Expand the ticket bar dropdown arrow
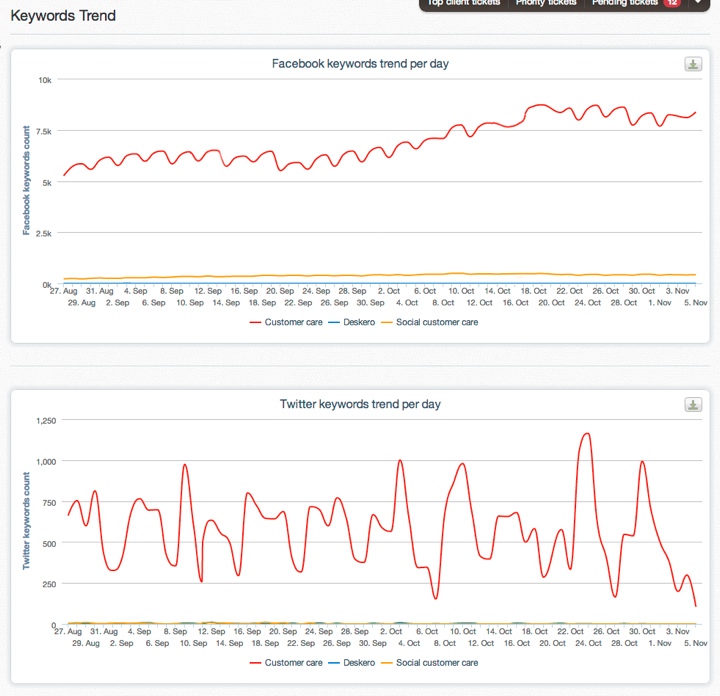Screen dimensions: 720x696 pyautogui.click(x=698, y=2)
